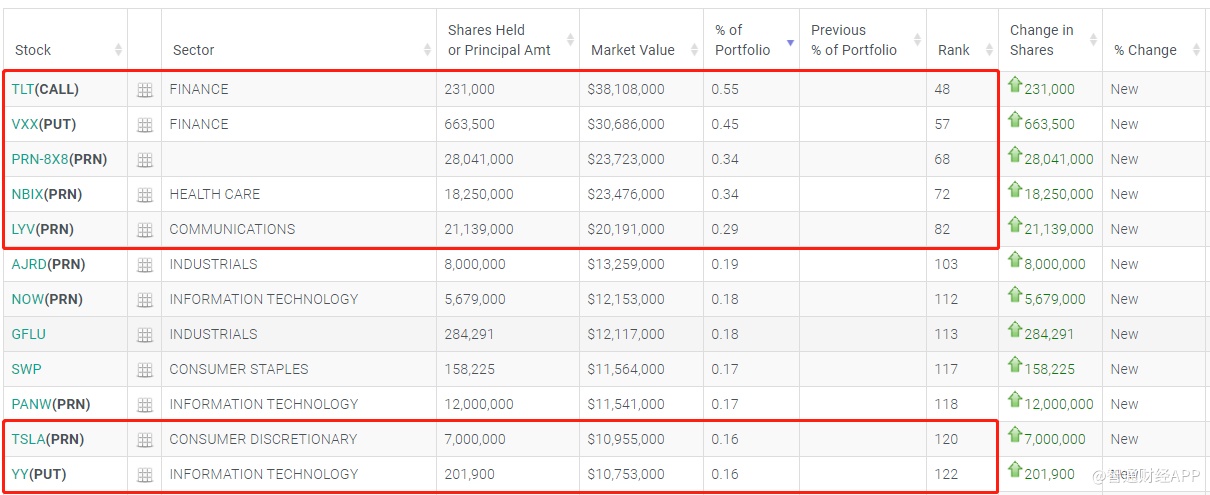The width and height of the screenshot is (1210, 495).
Task: Sort the table by Stock column
Action: pos(33,50)
